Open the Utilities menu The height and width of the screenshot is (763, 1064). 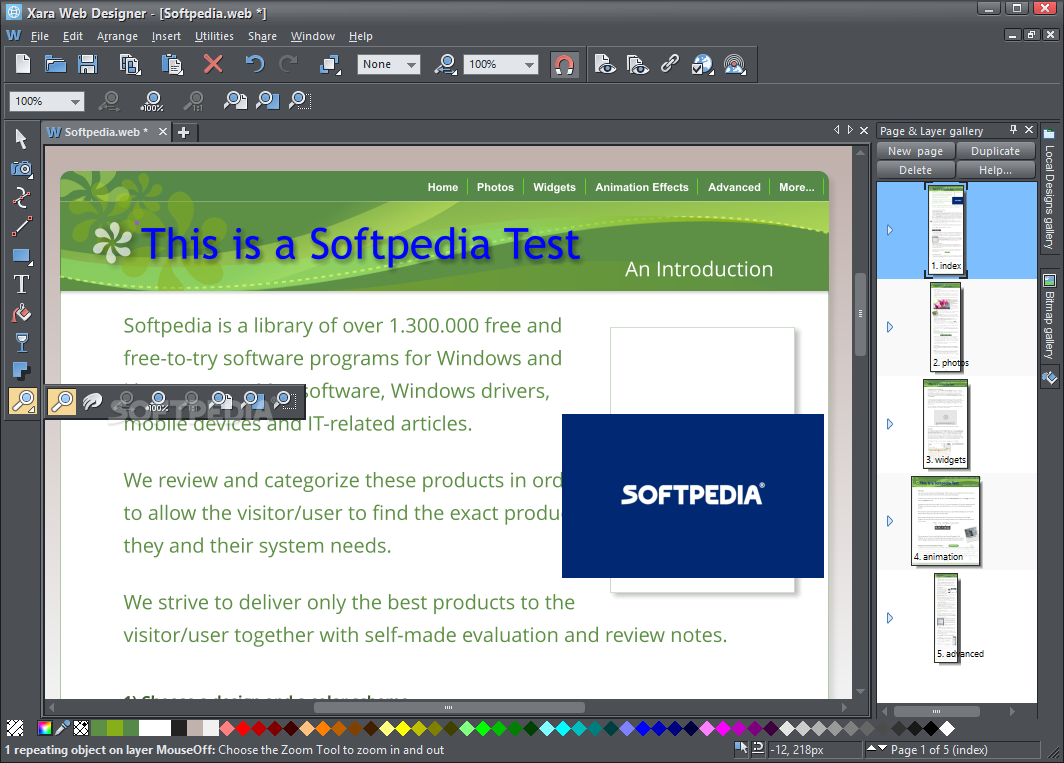pyautogui.click(x=214, y=36)
